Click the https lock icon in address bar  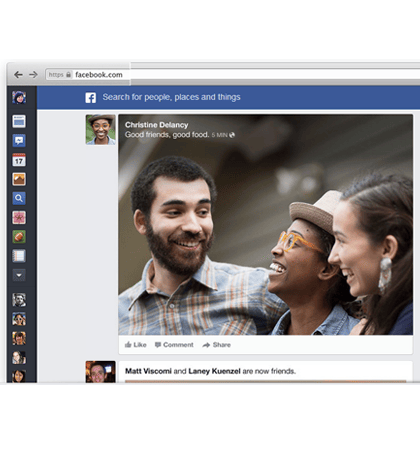click(x=68, y=75)
